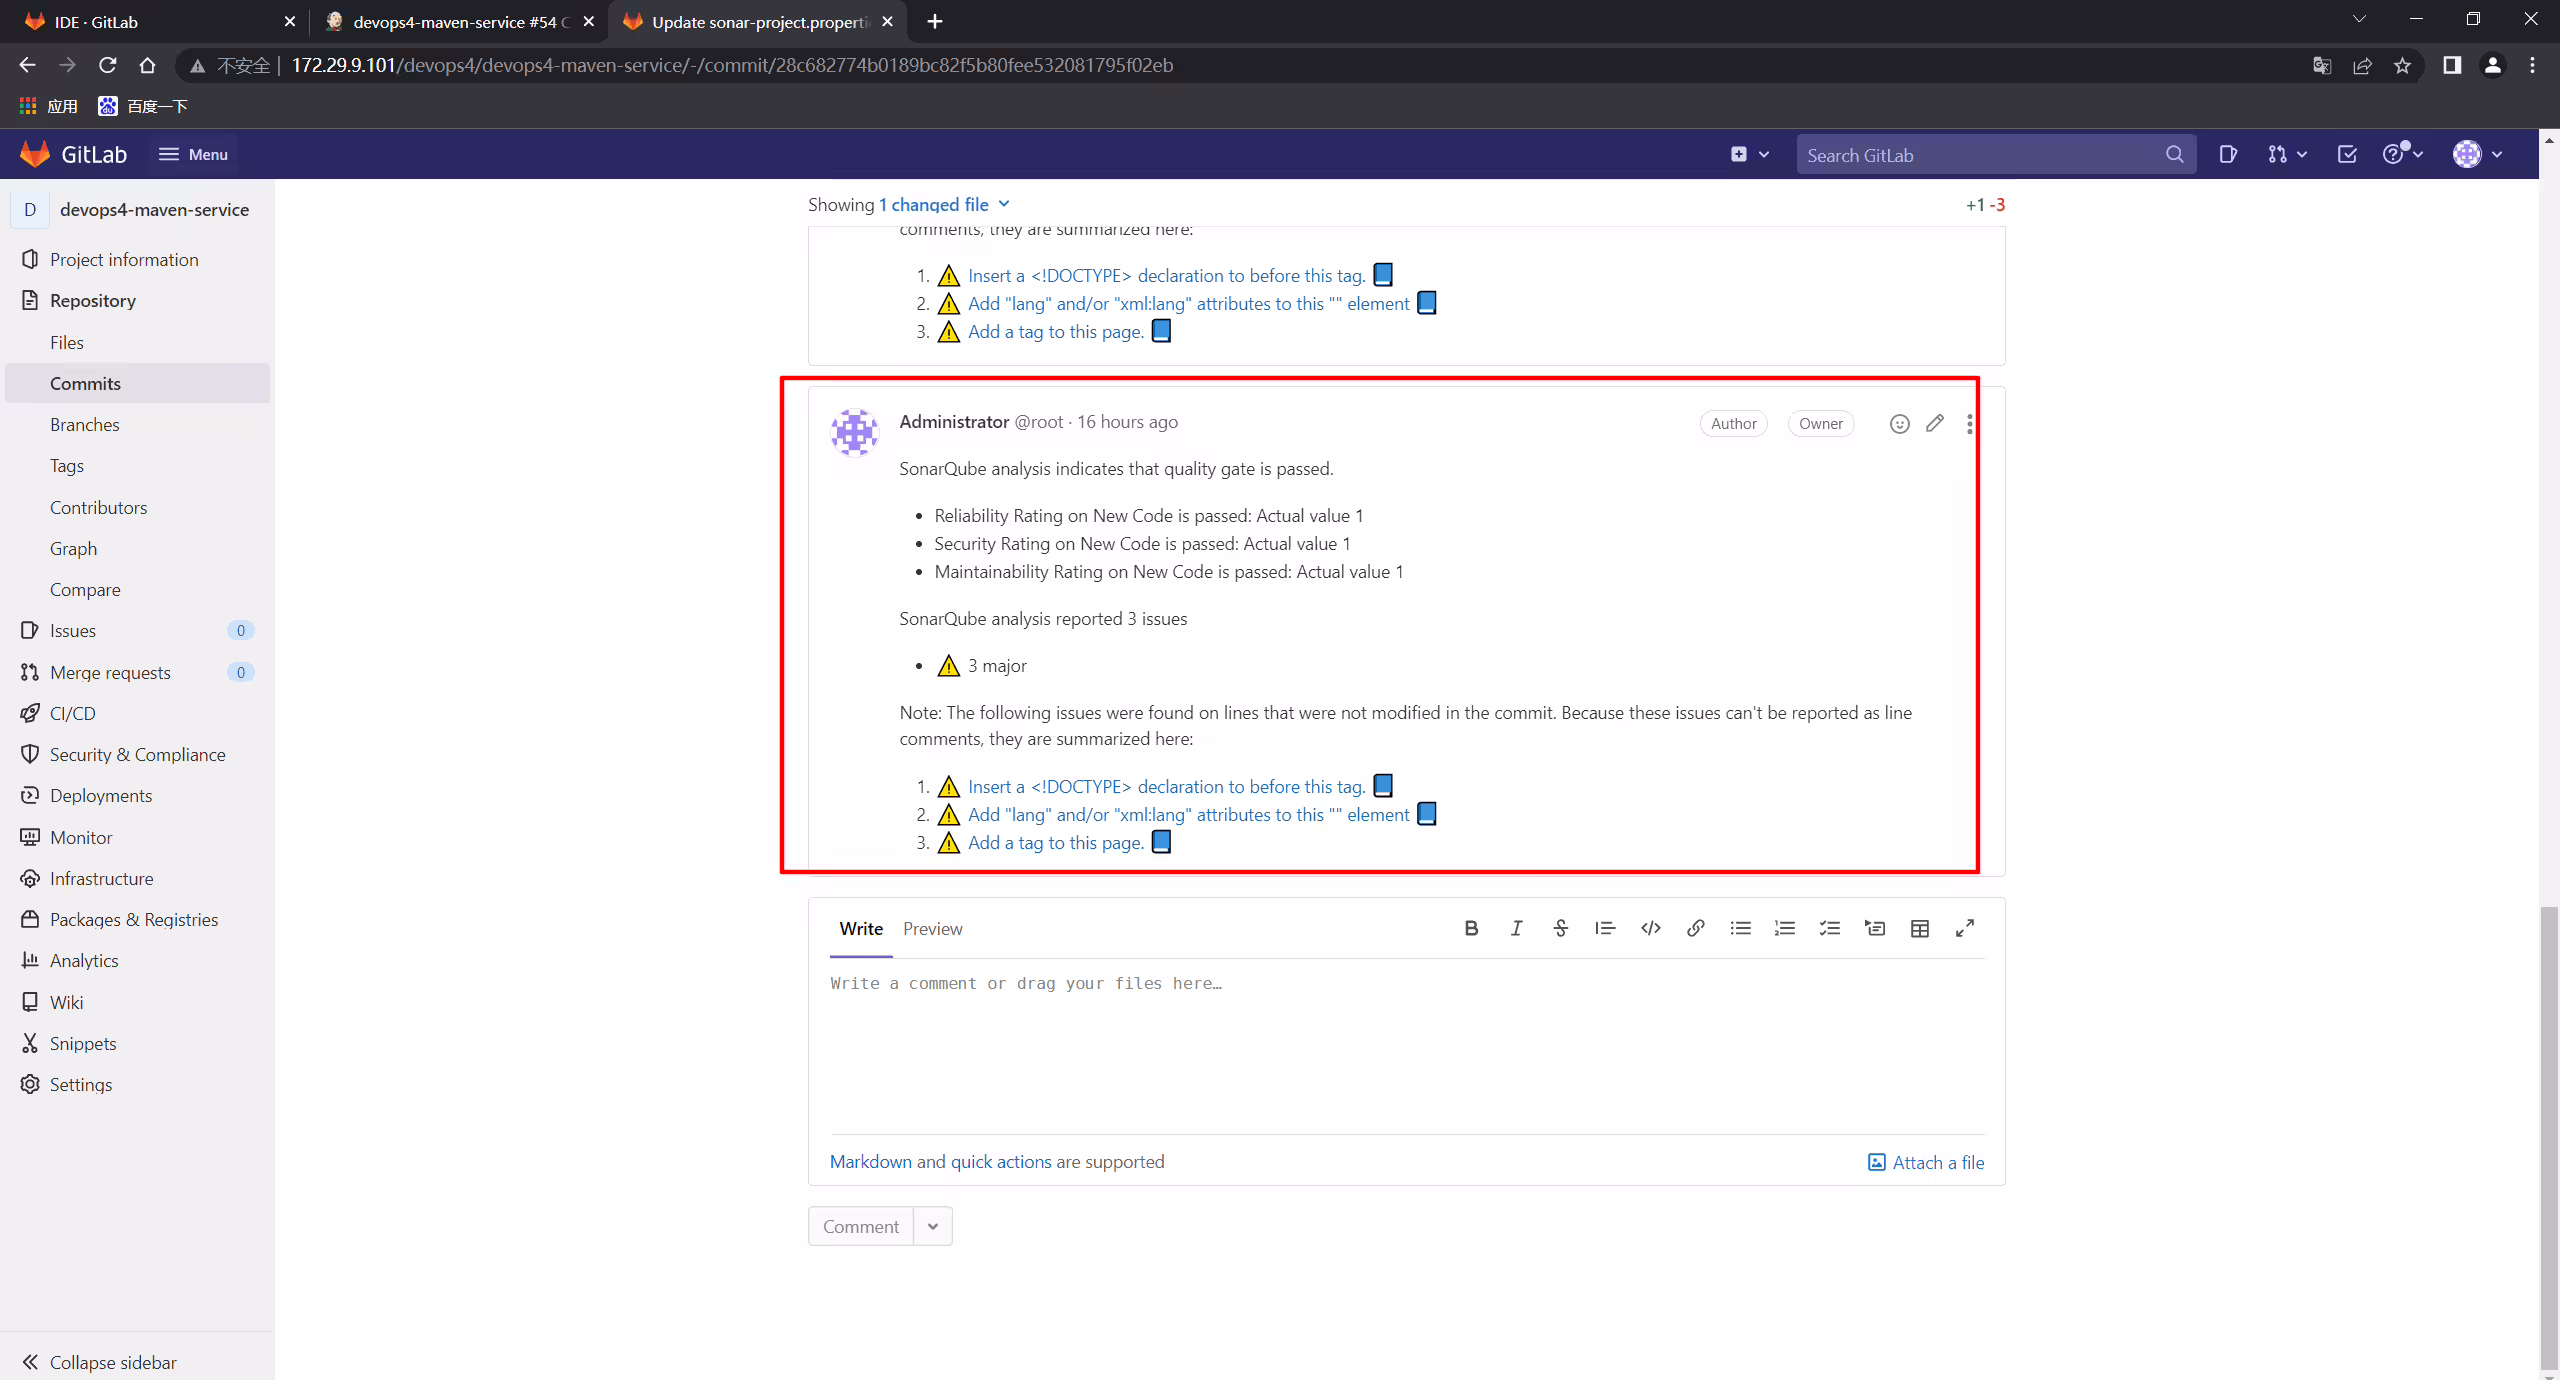The image size is (2560, 1380).
Task: Edit Administrator's comment with pencil icon
Action: [x=1935, y=424]
